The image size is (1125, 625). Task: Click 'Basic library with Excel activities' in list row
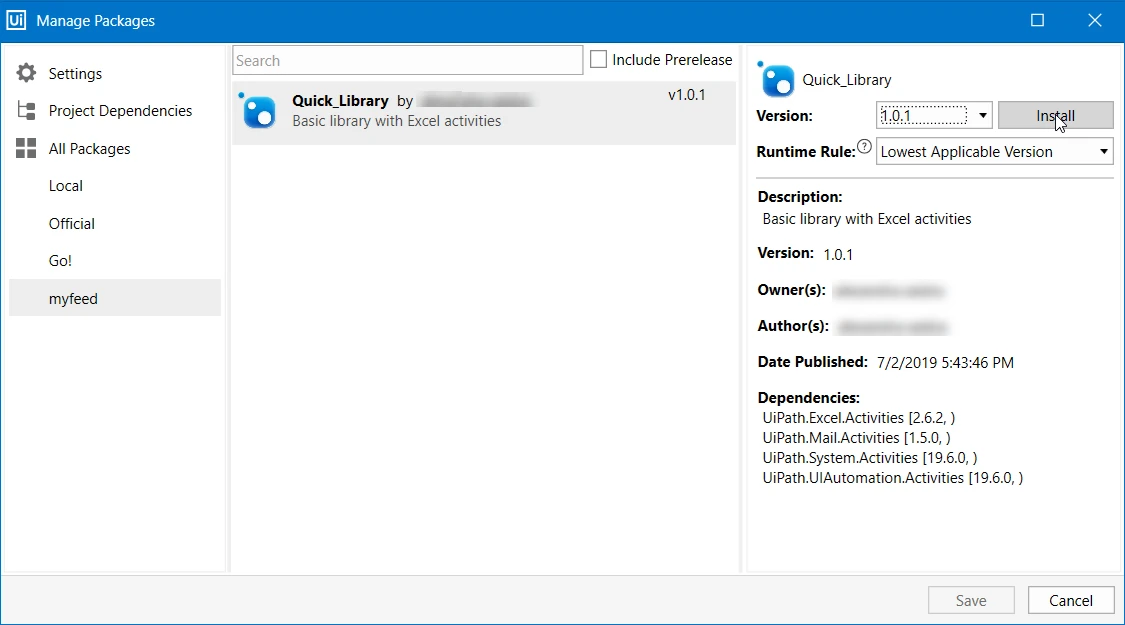(397, 121)
